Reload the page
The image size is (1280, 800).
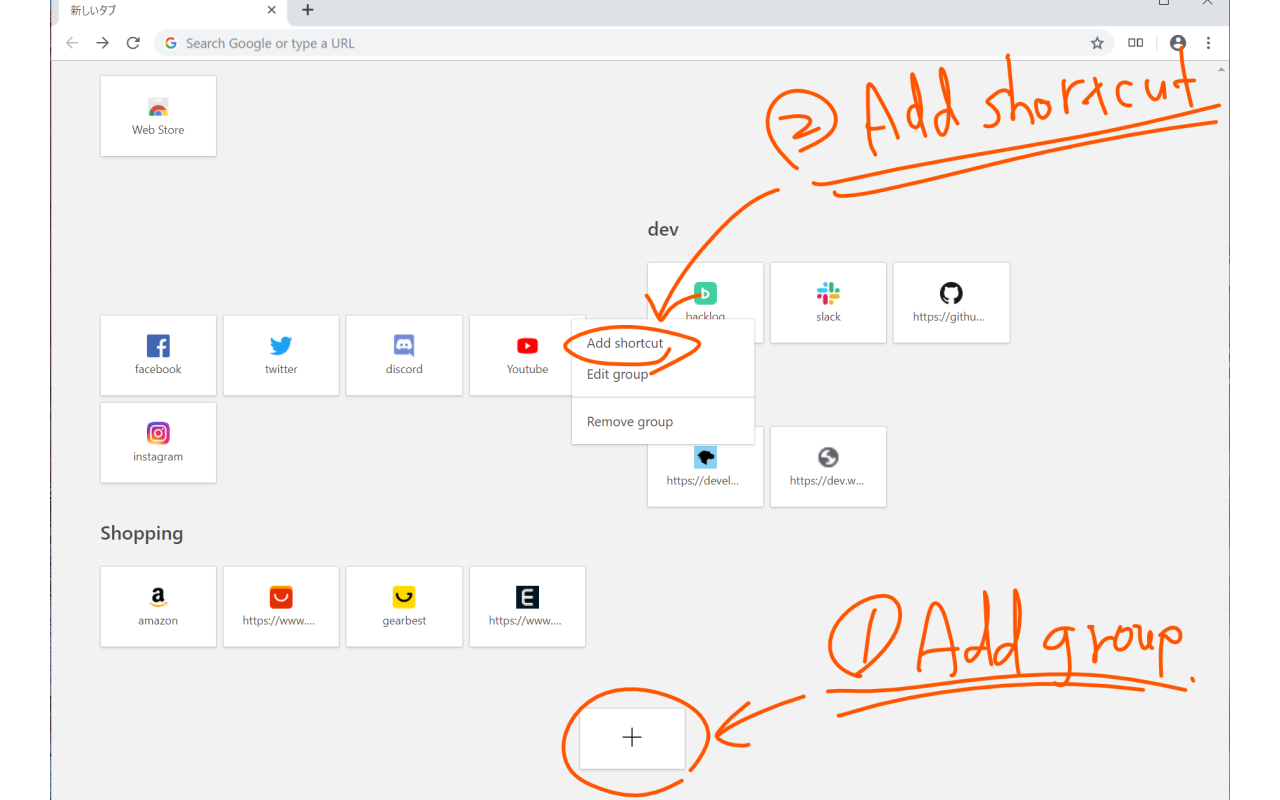click(x=133, y=43)
